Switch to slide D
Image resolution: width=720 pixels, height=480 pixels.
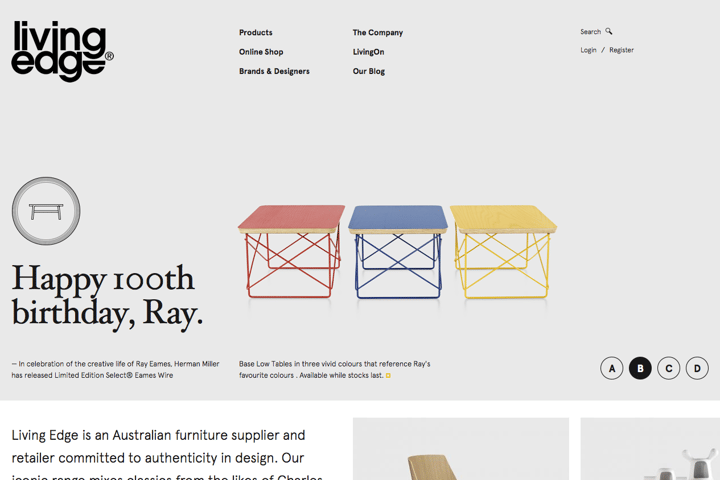[697, 368]
